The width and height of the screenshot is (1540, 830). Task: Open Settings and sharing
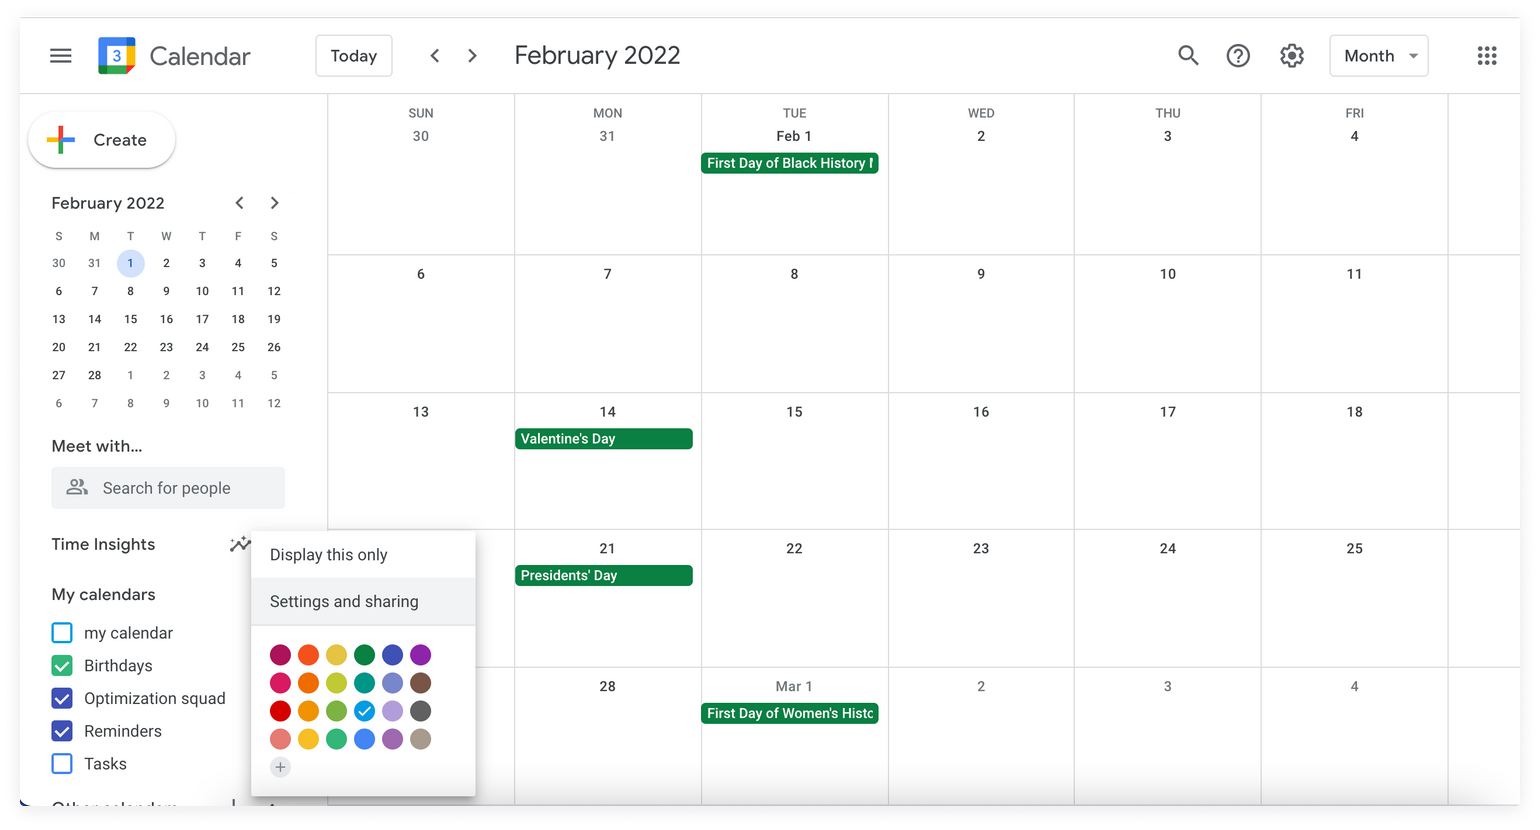(363, 601)
